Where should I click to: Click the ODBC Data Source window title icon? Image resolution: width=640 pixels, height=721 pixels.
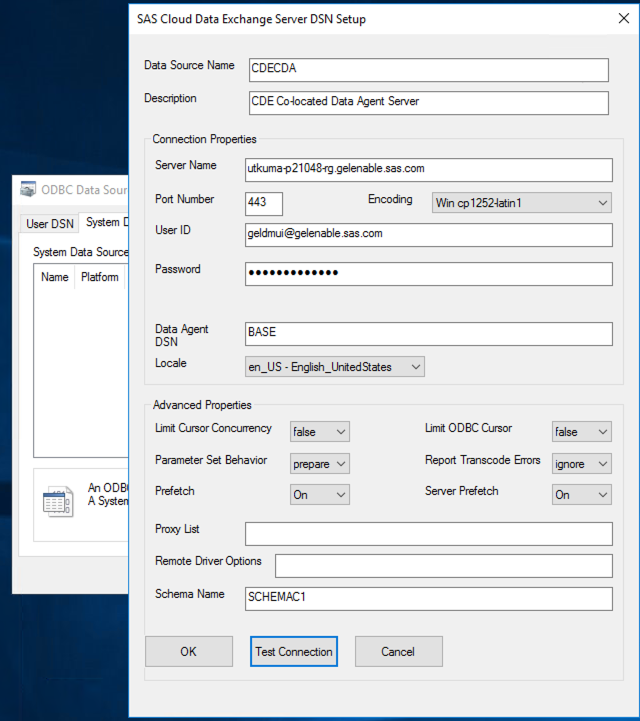(x=28, y=189)
